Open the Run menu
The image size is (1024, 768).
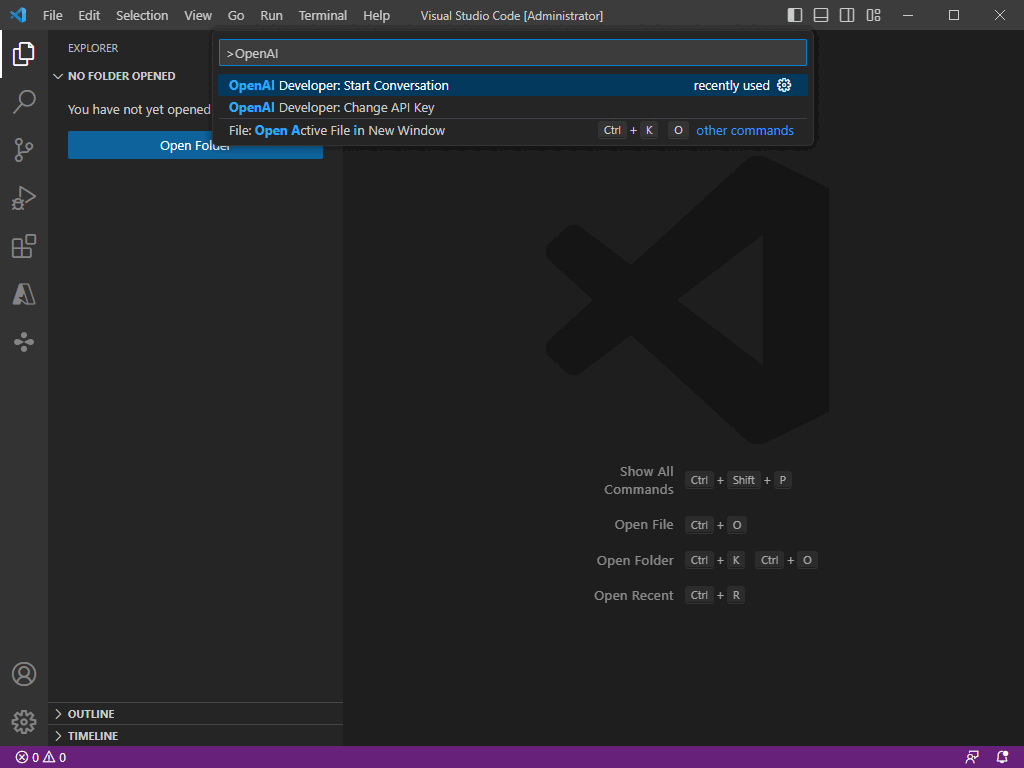tap(272, 15)
